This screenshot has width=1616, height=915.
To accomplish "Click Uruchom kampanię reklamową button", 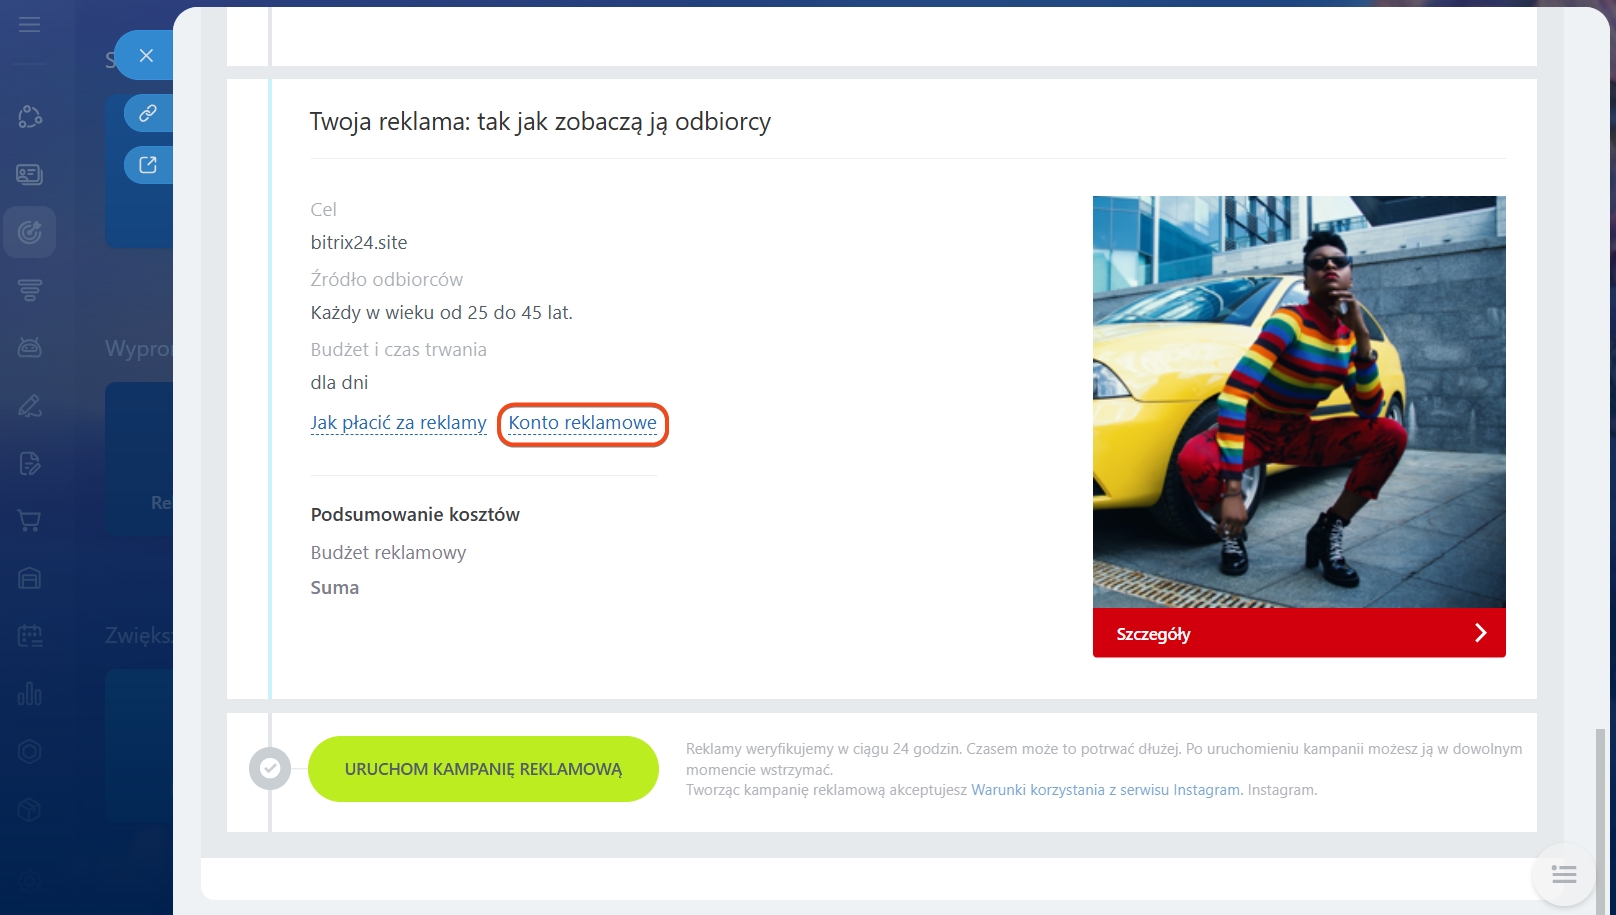I will click(483, 769).
